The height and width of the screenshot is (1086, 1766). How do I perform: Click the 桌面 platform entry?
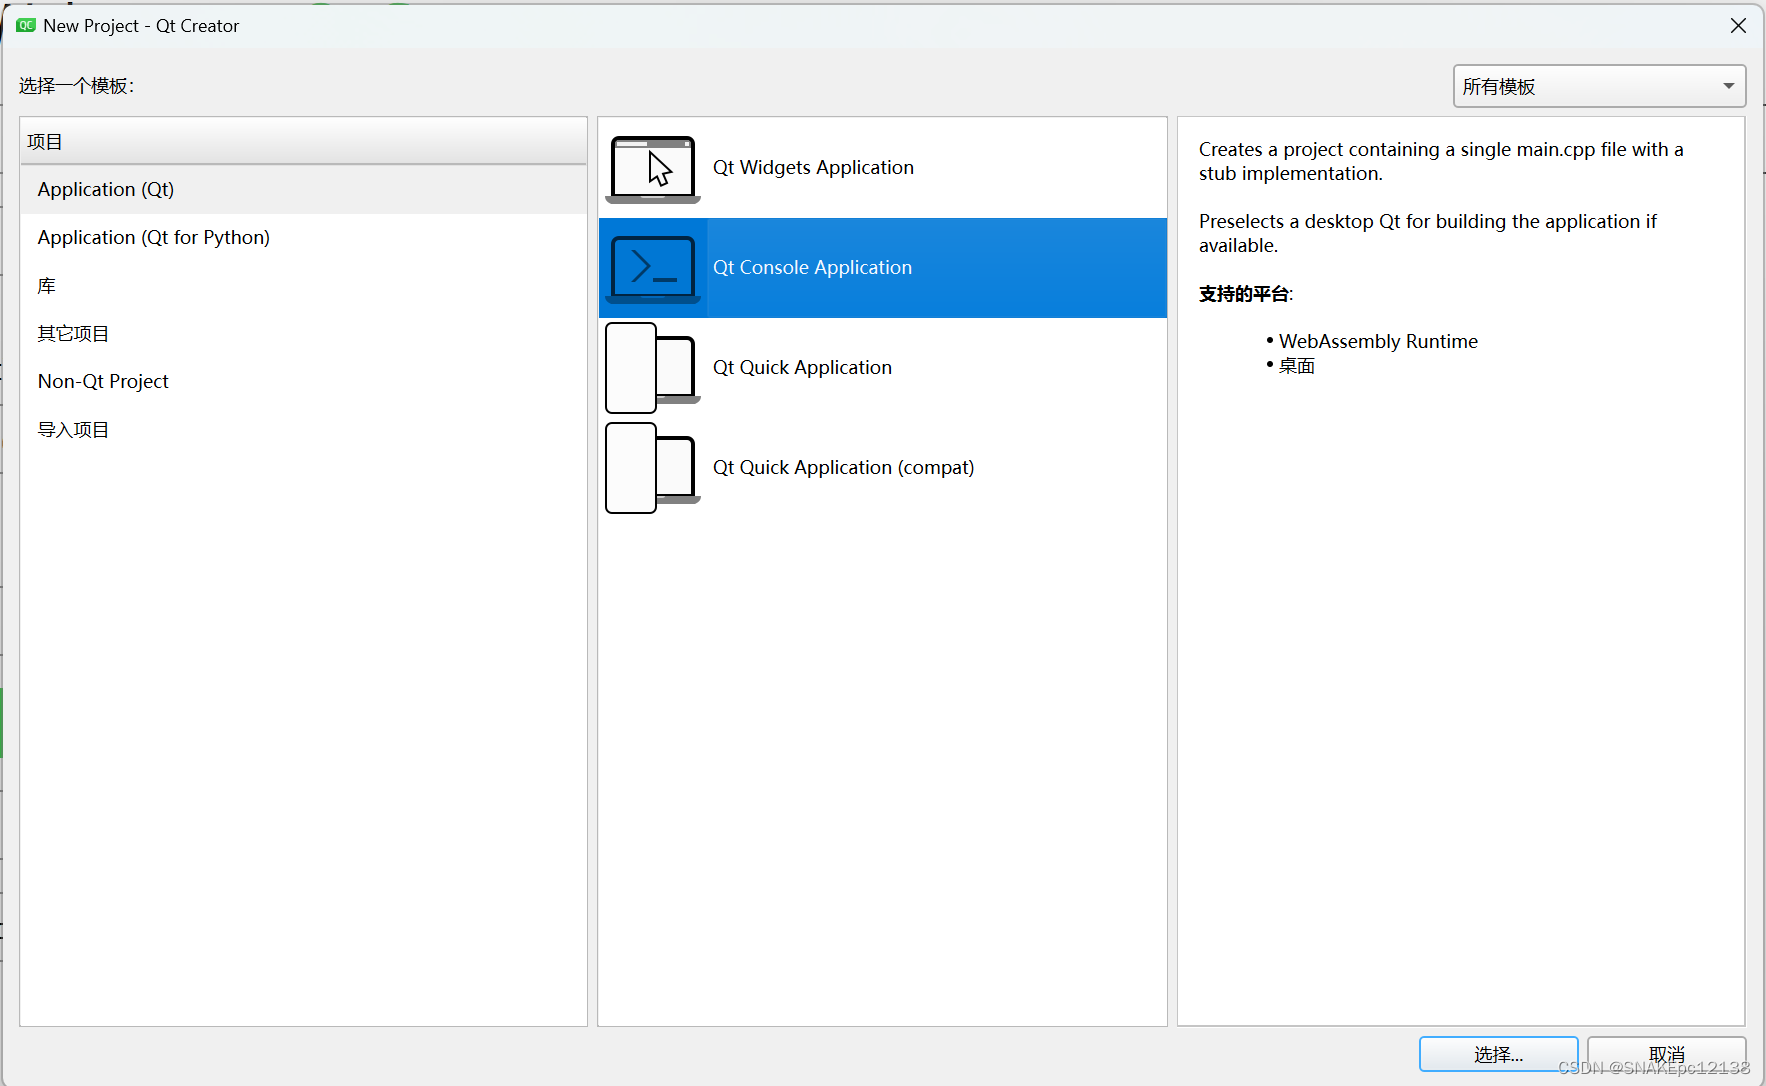coord(1297,366)
